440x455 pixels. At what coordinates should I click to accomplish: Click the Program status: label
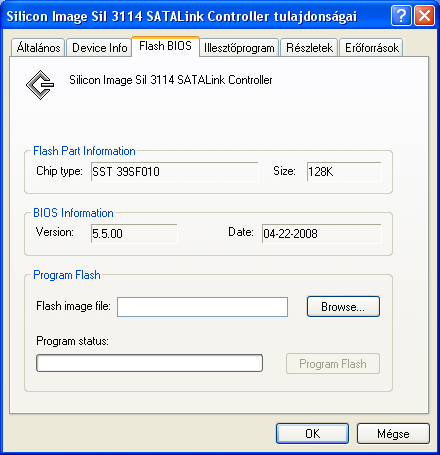pos(72,341)
